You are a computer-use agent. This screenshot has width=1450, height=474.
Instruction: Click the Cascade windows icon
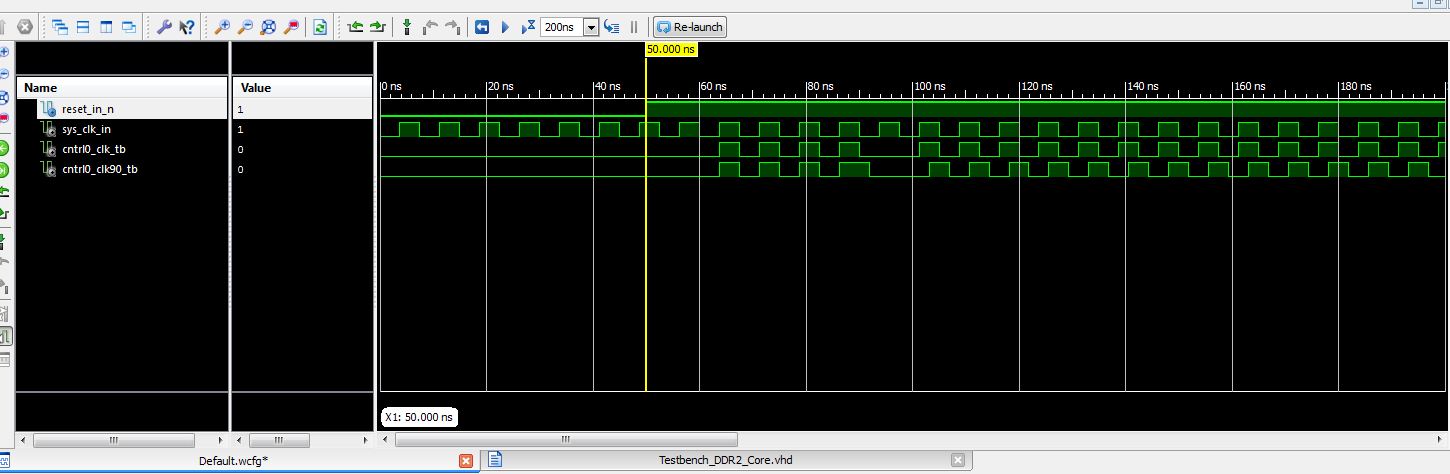[59, 27]
